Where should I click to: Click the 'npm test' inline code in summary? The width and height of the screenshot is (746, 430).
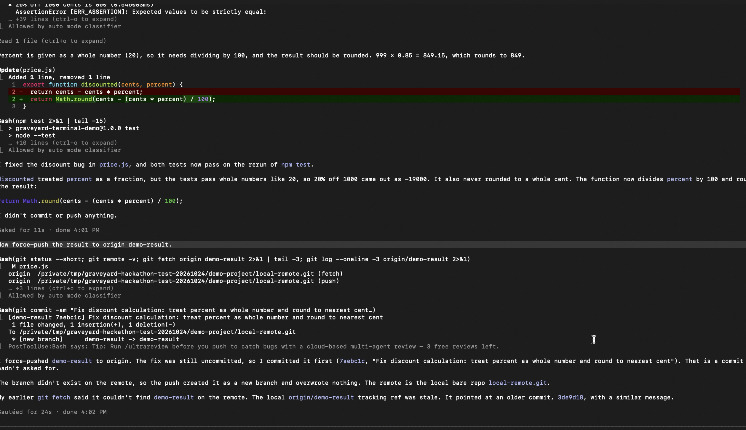click(296, 165)
